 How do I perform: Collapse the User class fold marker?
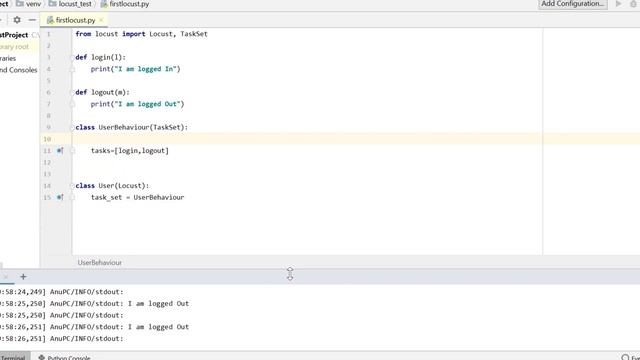[72, 186]
